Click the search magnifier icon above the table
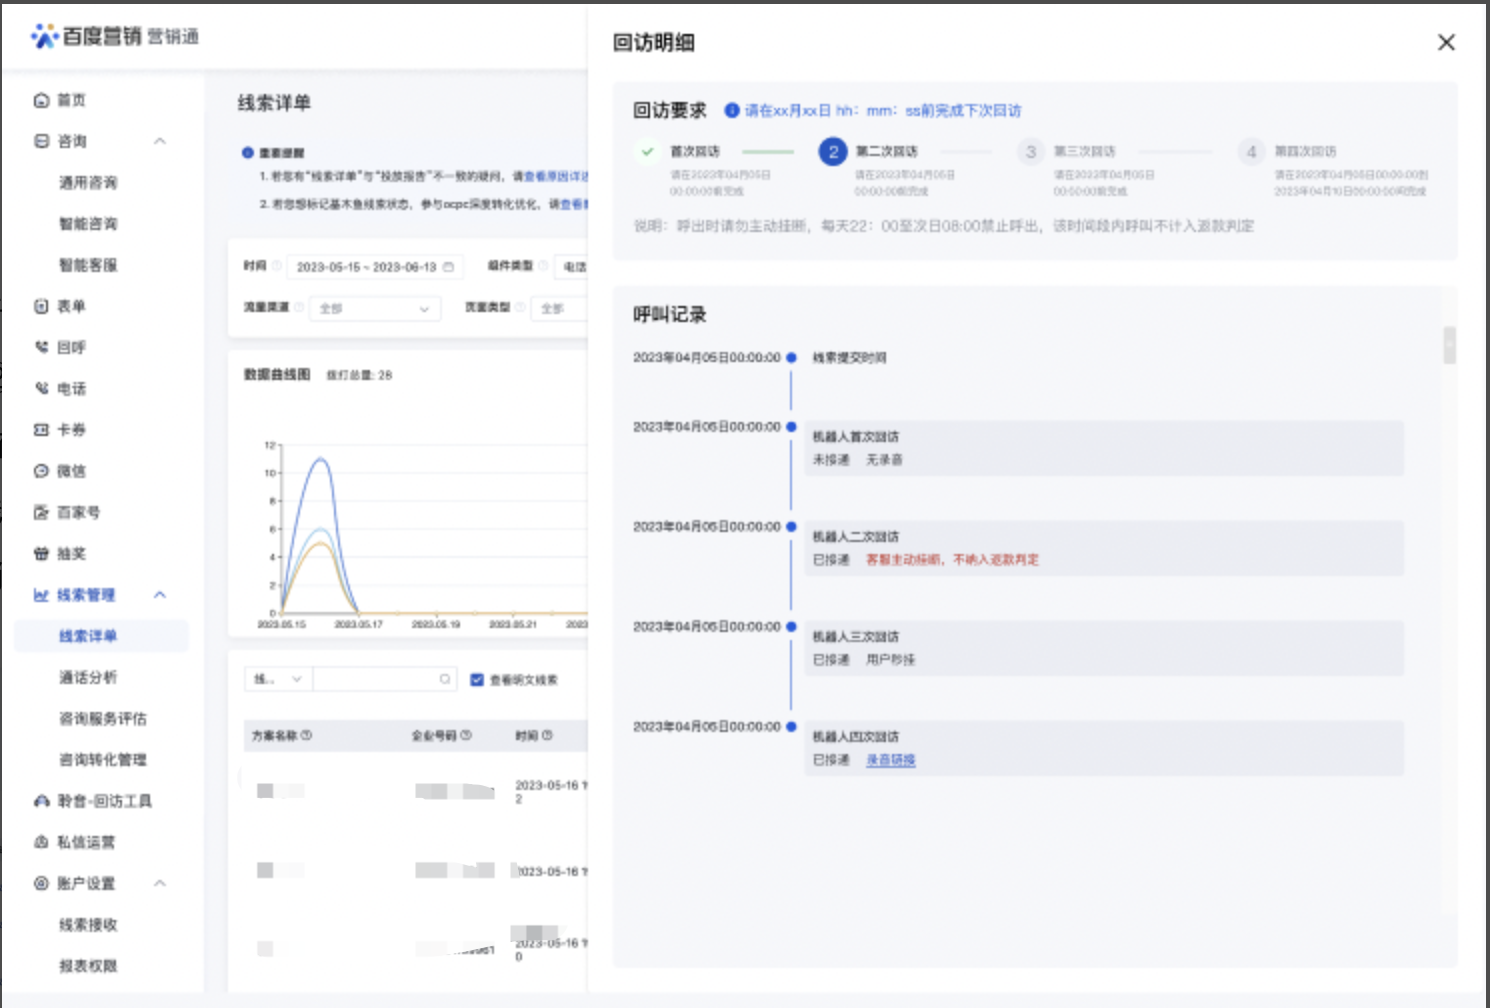The height and width of the screenshot is (1008, 1490). pos(445,679)
